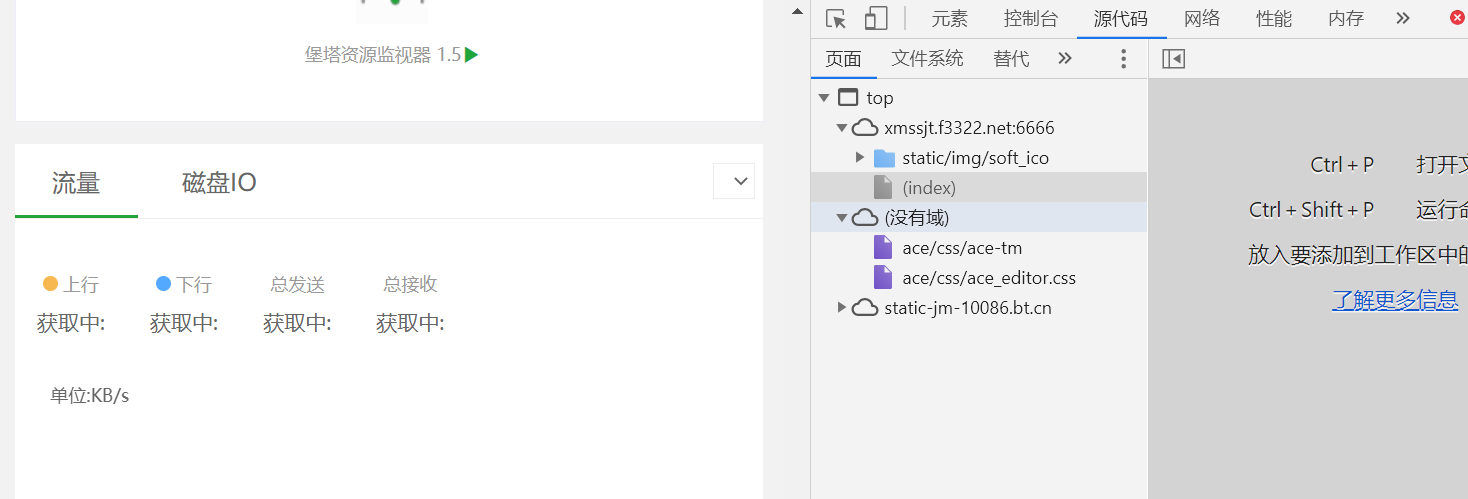Collapse the xmssjt.f3322.net:6666 node arrow
The image size is (1468, 499).
pos(841,128)
